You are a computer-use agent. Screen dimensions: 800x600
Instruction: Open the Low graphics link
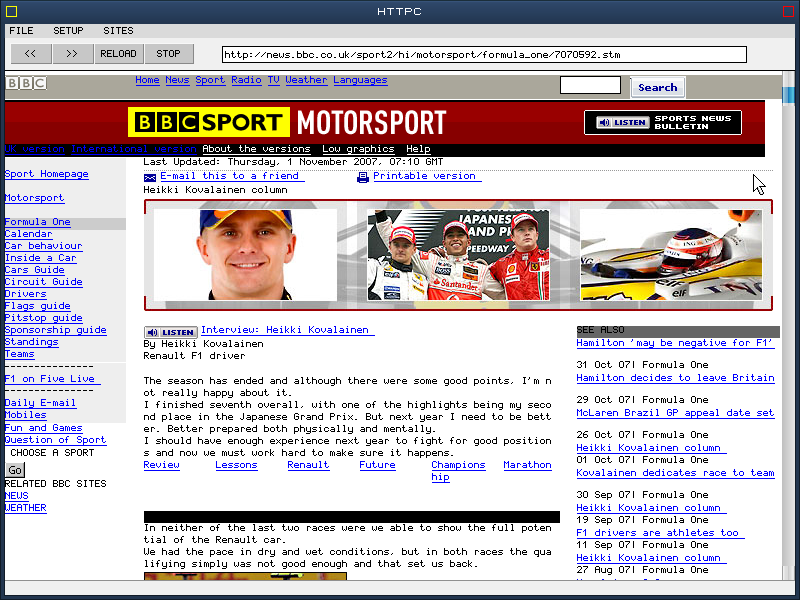click(x=358, y=149)
